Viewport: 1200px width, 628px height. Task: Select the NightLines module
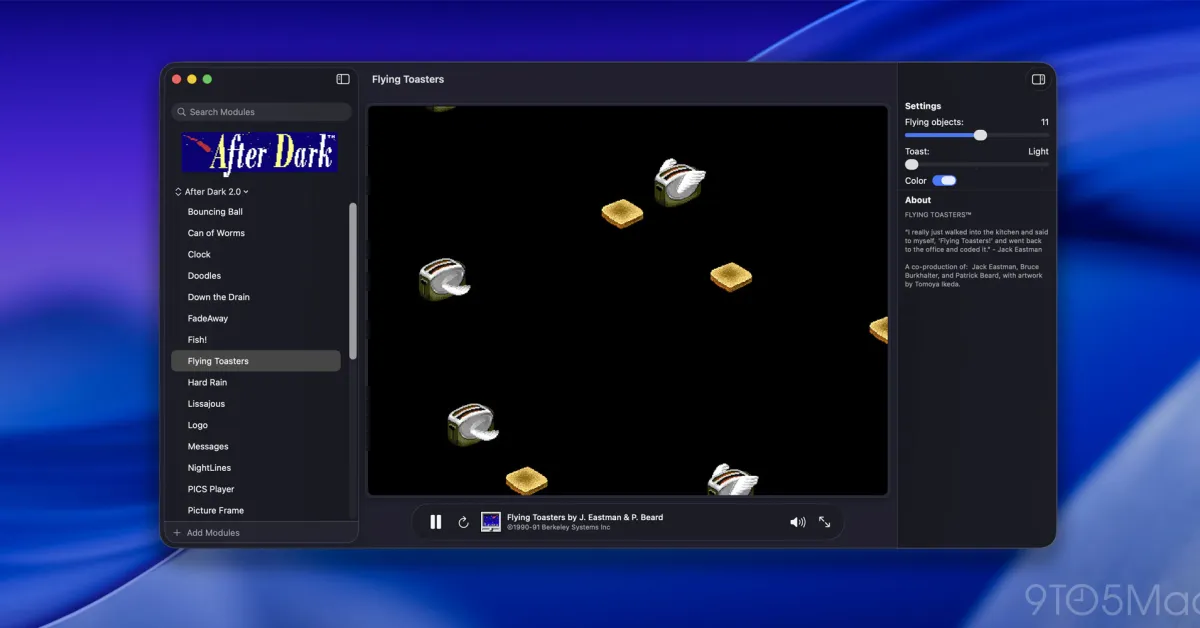pos(256,468)
